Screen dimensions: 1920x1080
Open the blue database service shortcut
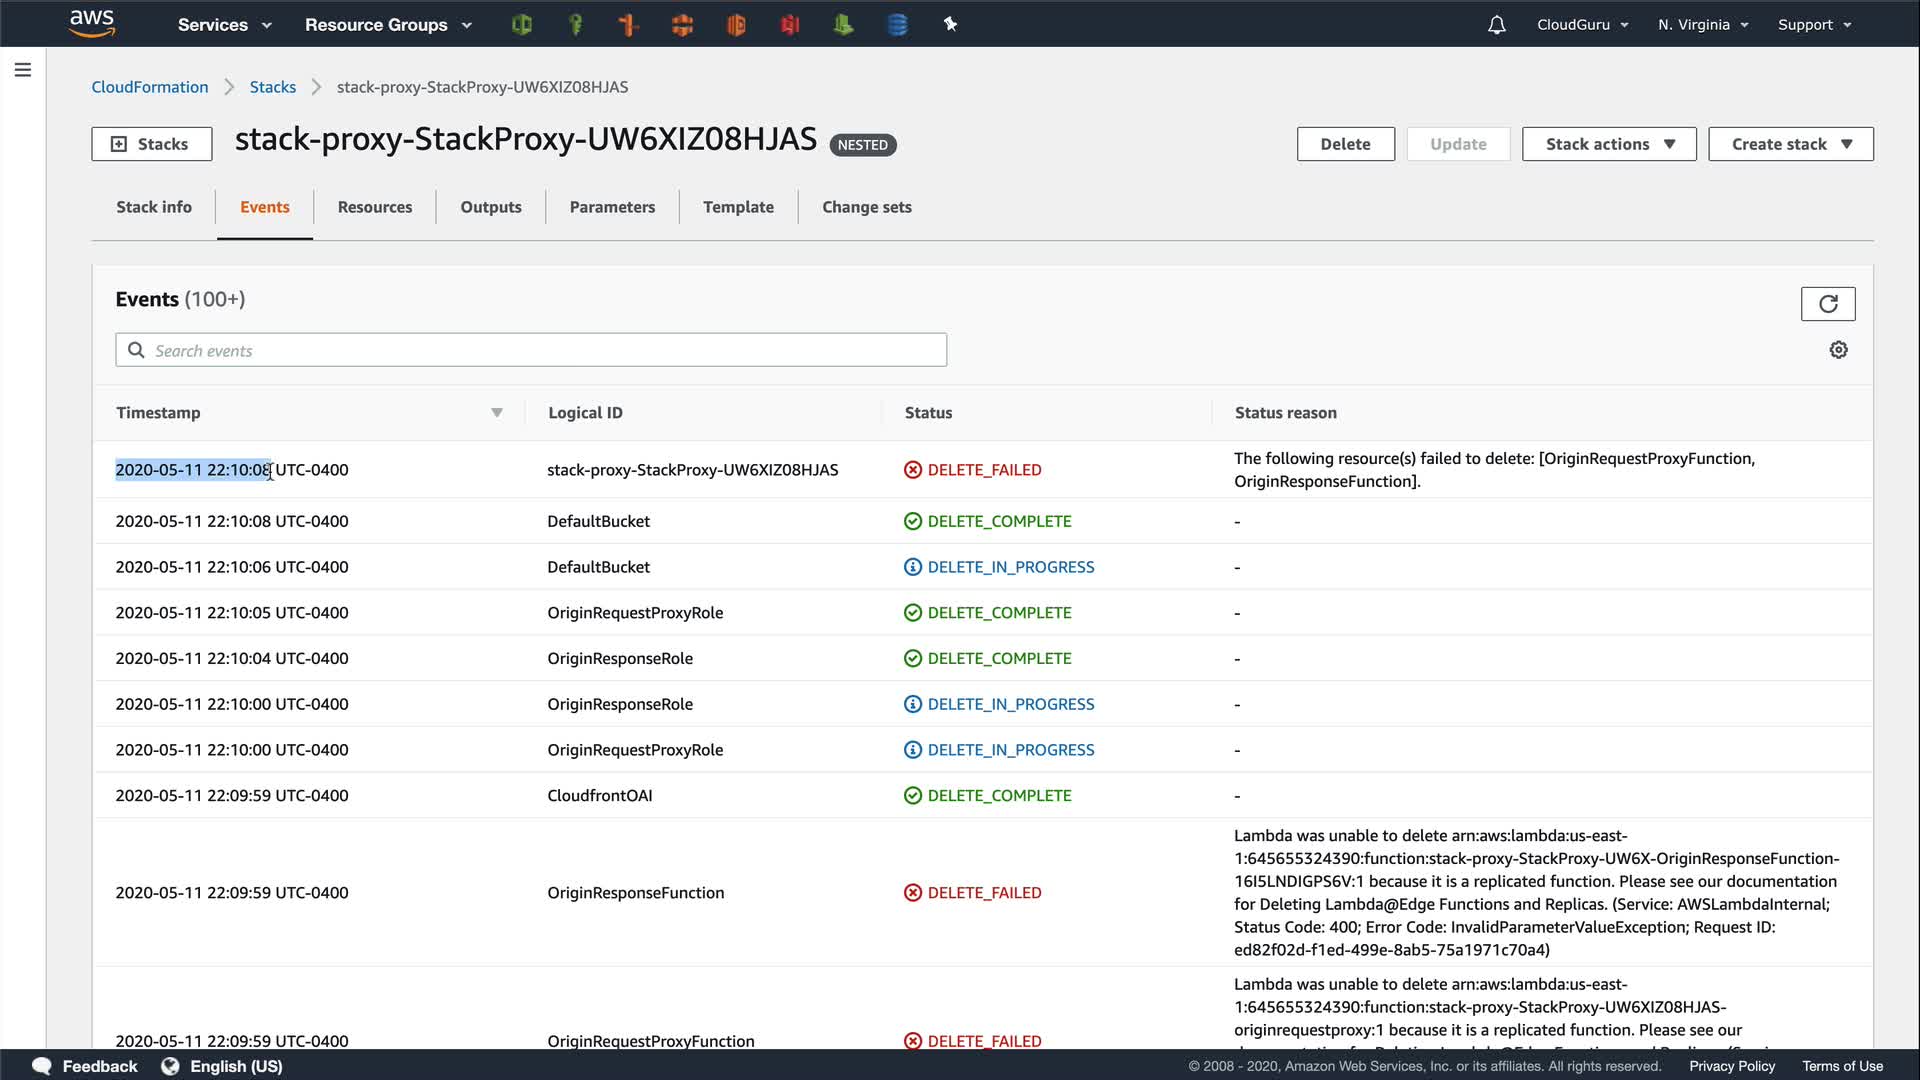click(897, 25)
